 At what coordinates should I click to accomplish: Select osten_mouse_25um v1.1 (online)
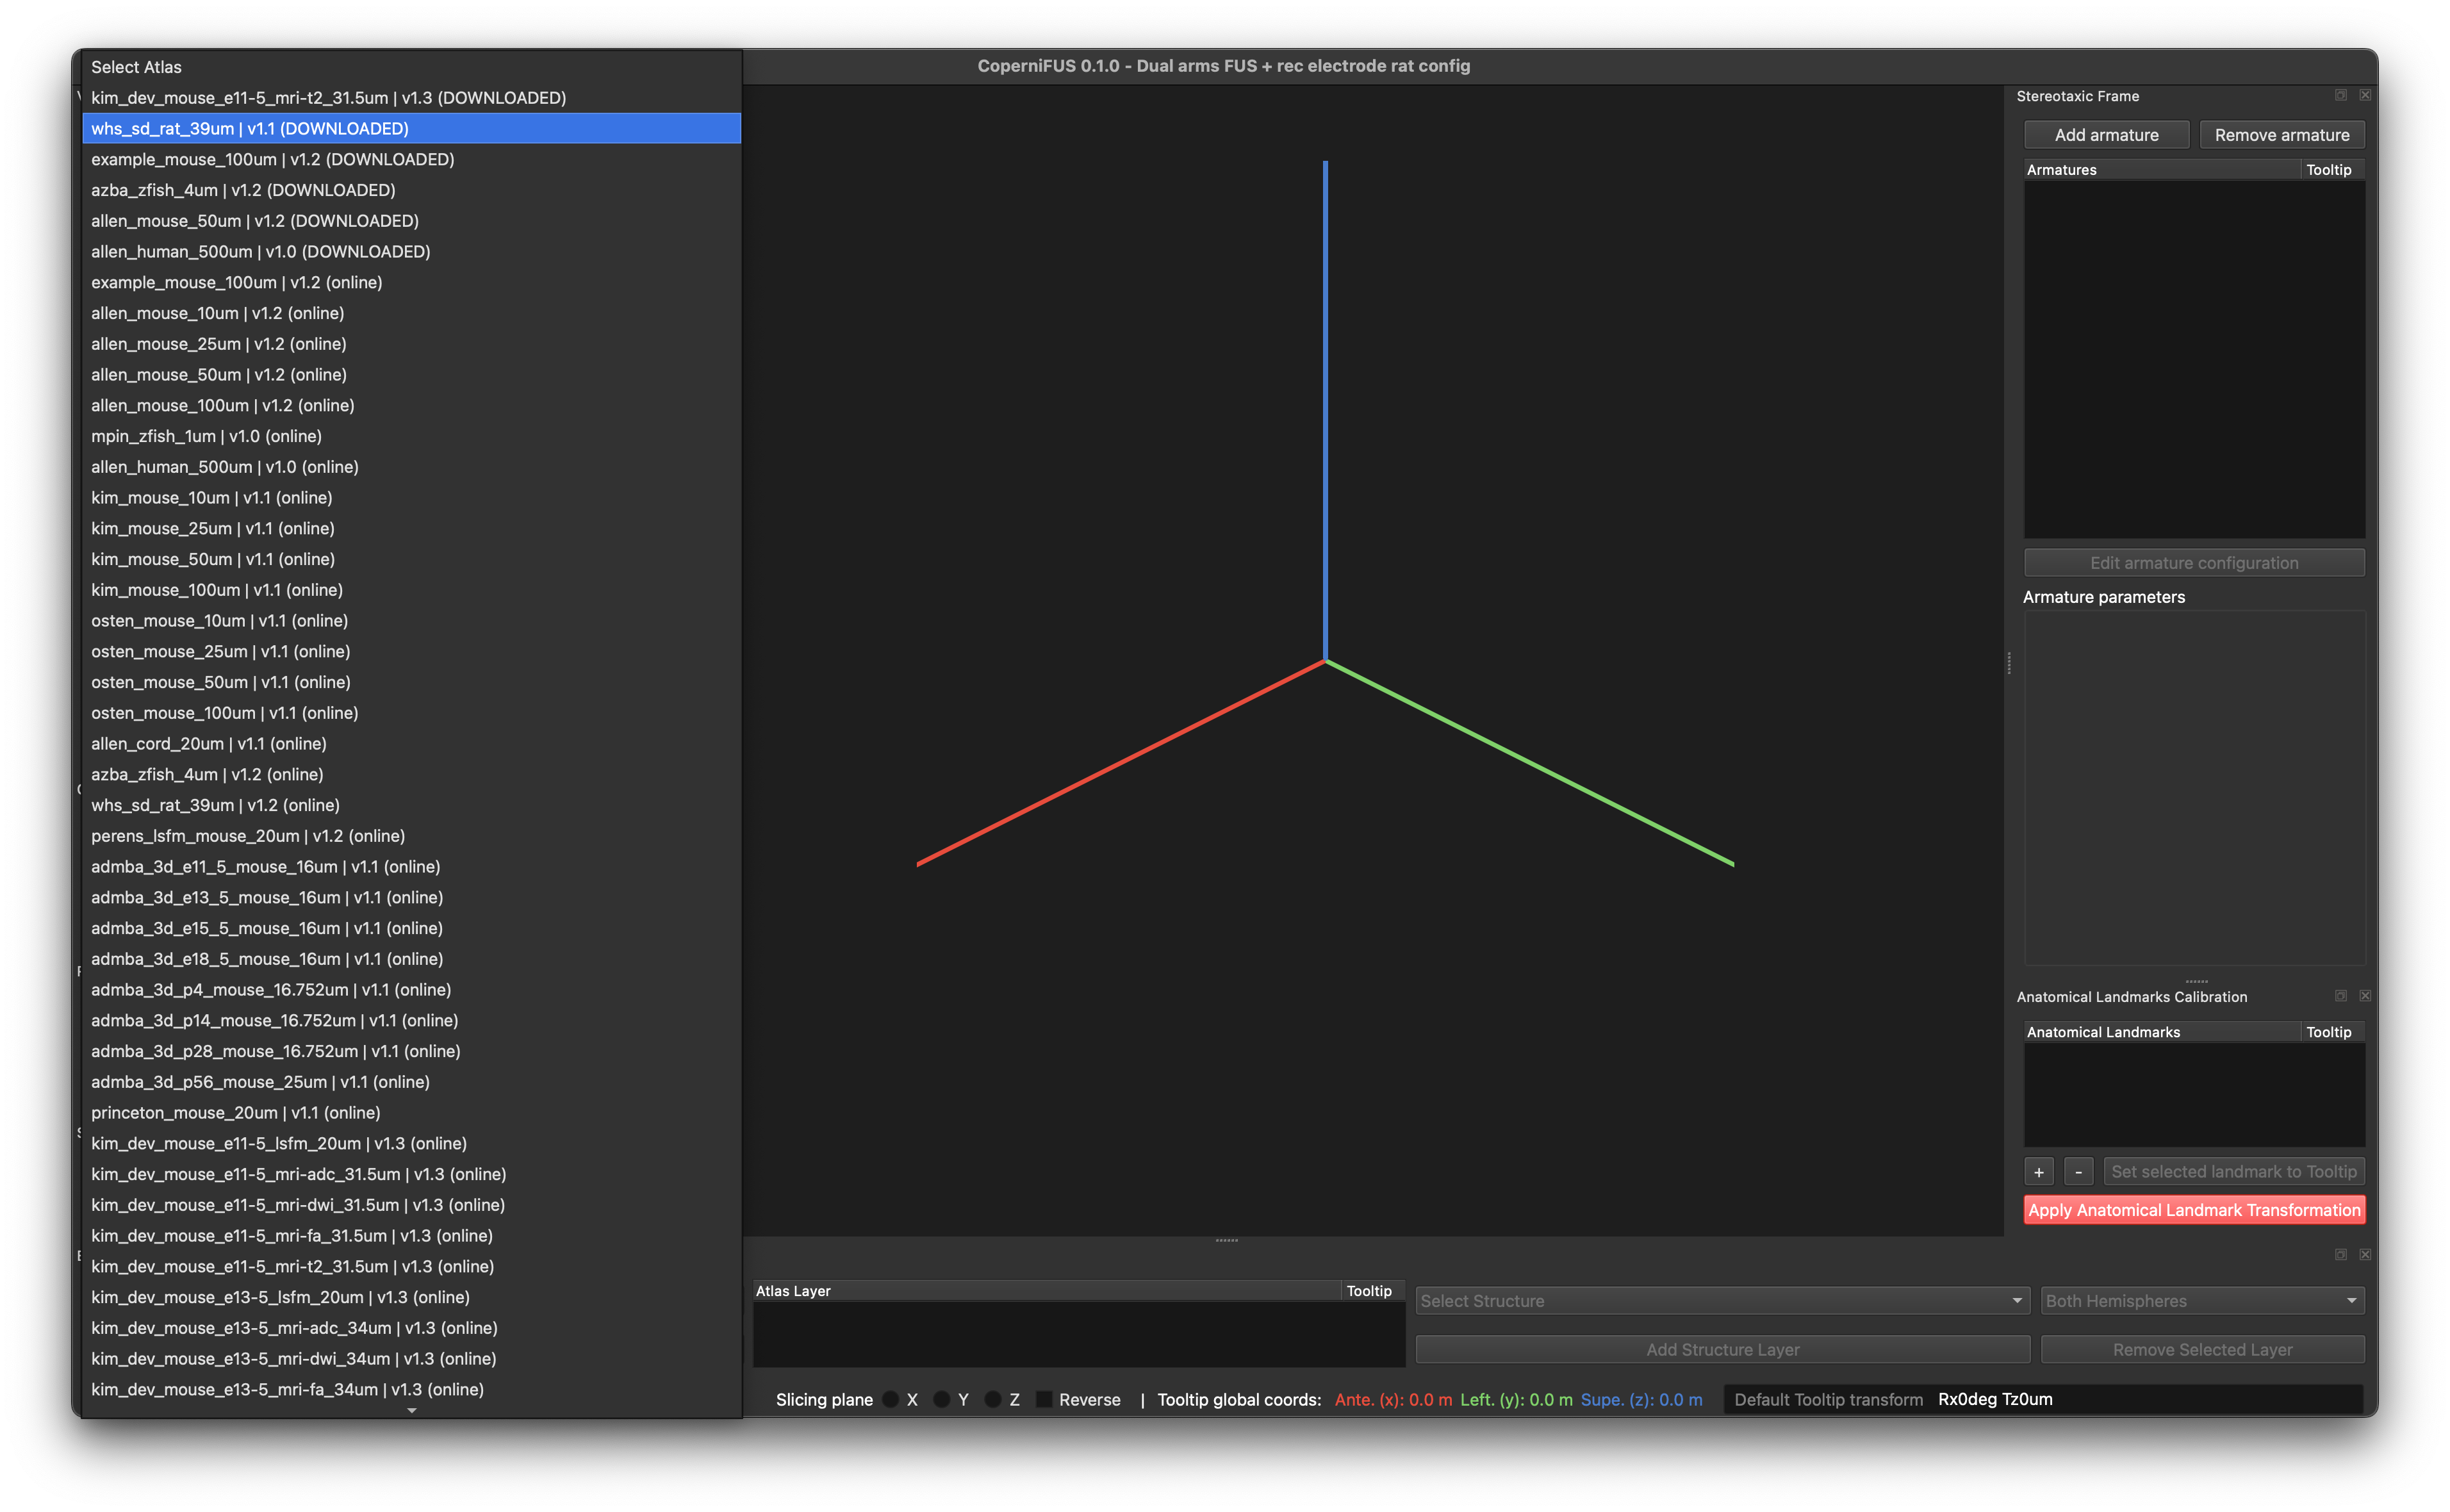tap(411, 651)
